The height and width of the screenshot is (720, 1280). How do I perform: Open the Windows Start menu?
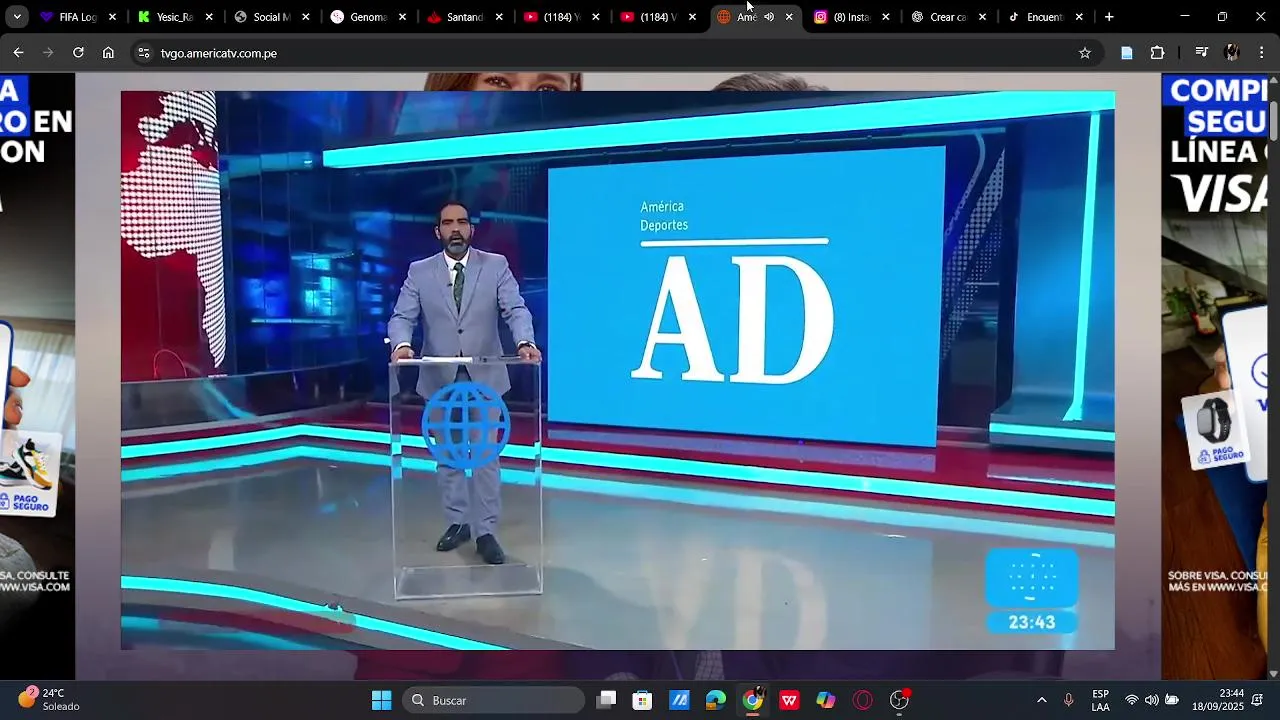pyautogui.click(x=381, y=700)
